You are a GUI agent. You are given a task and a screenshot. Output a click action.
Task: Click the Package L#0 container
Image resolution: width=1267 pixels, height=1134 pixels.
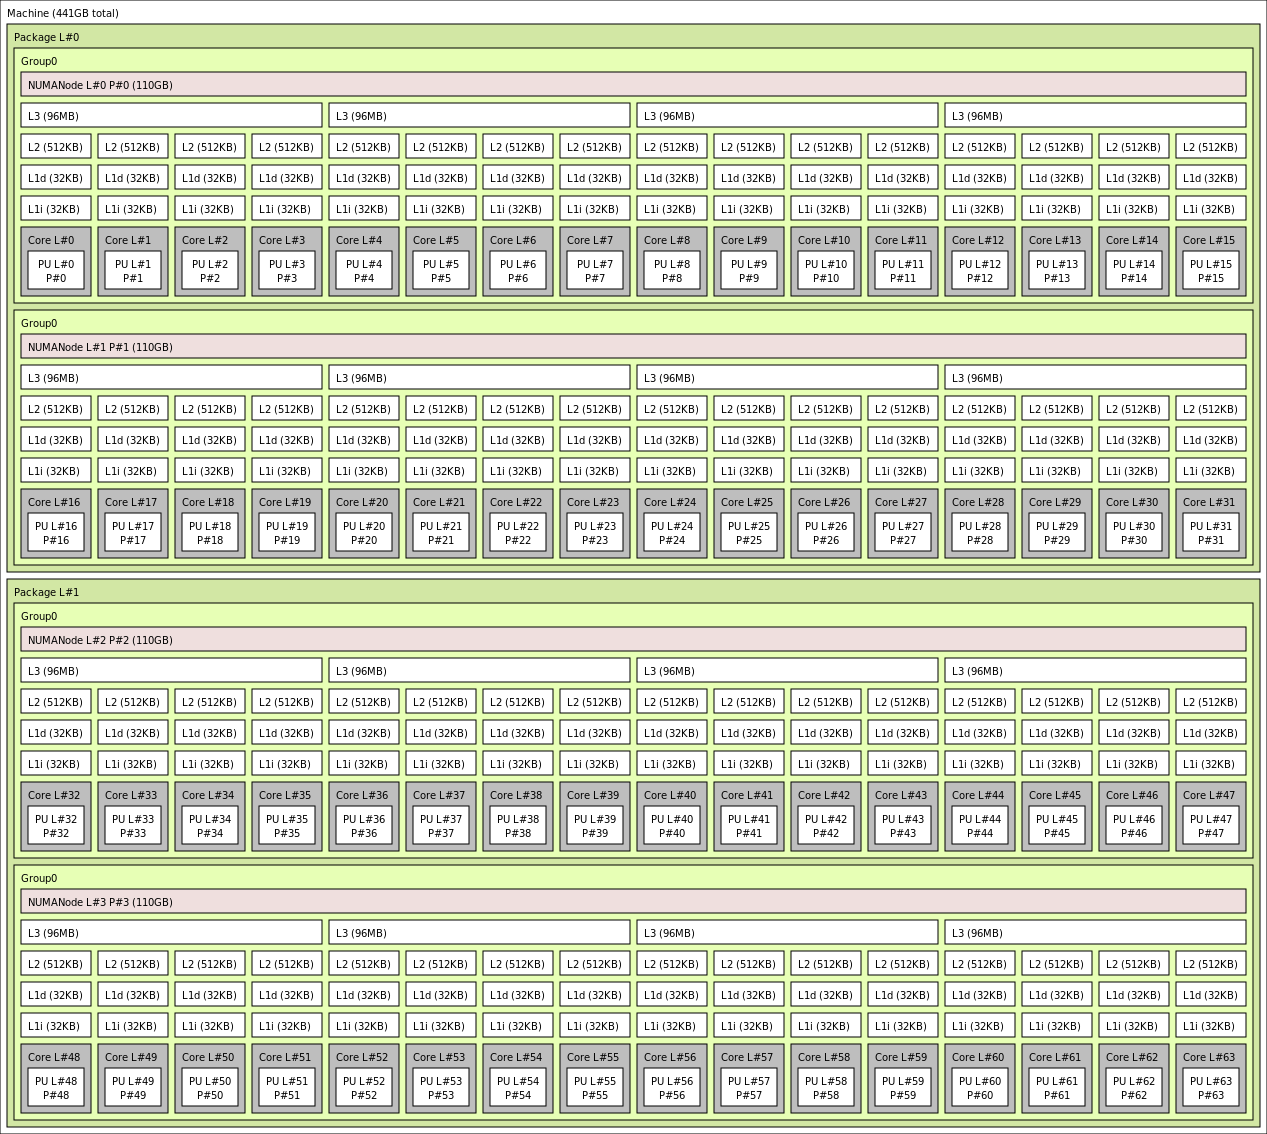[x=45, y=37]
